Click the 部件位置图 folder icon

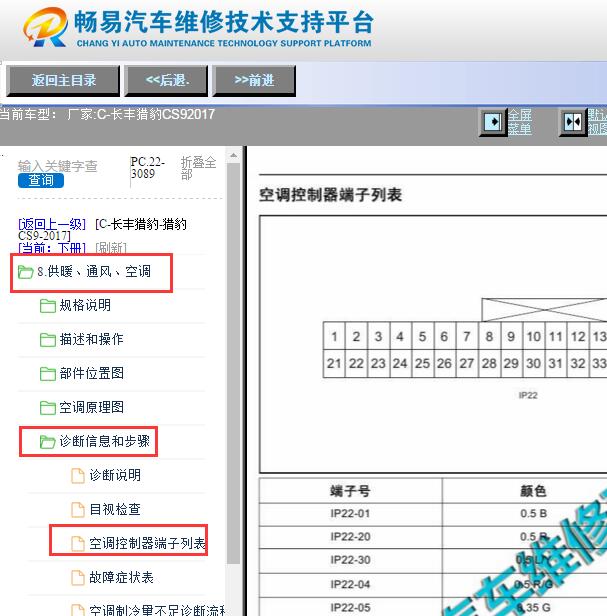pos(48,374)
